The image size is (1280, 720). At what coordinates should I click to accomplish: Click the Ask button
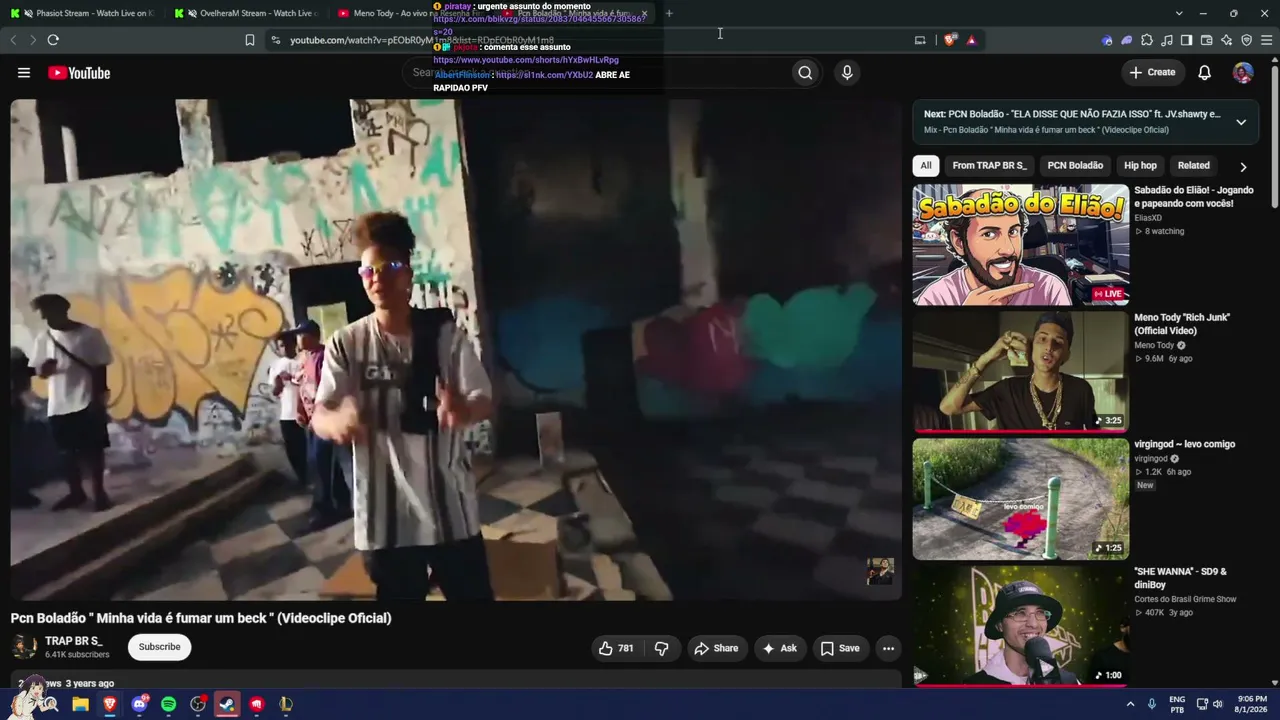[779, 648]
